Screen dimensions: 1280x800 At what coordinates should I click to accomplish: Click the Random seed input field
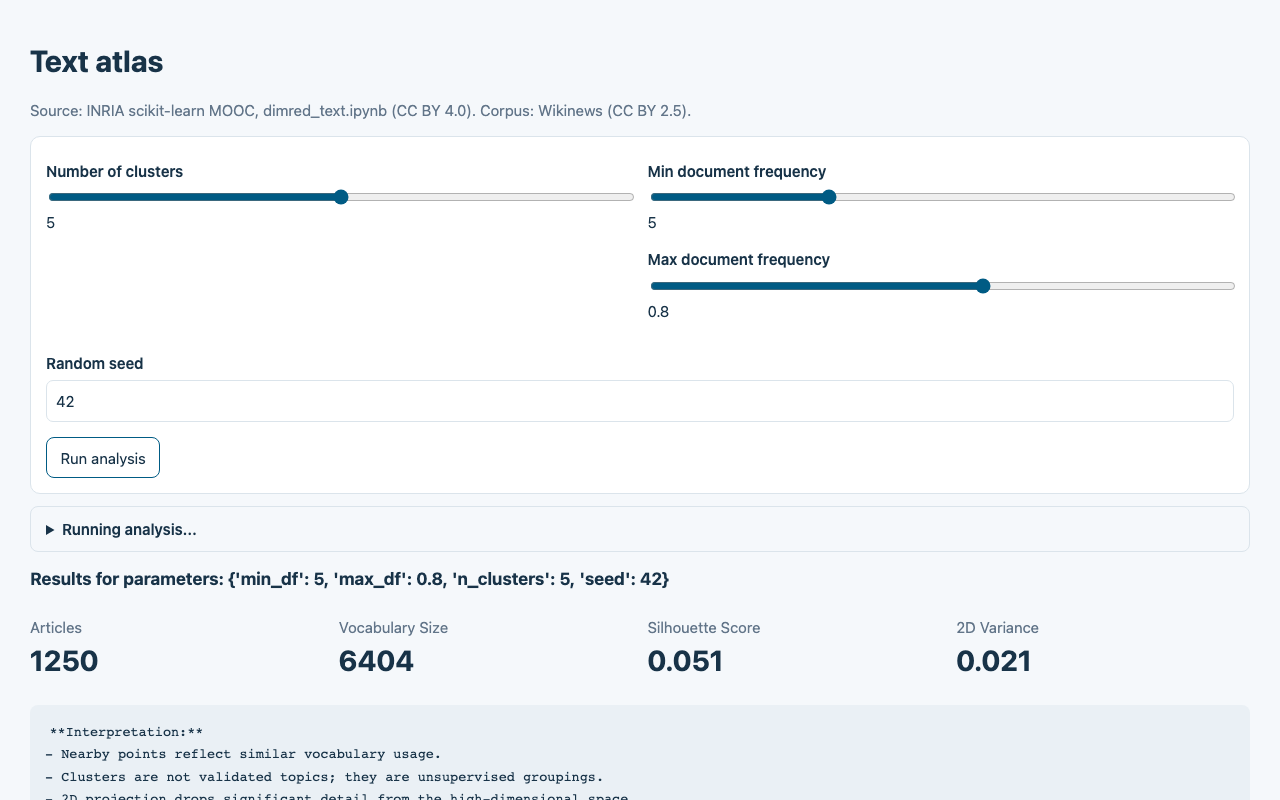[640, 401]
